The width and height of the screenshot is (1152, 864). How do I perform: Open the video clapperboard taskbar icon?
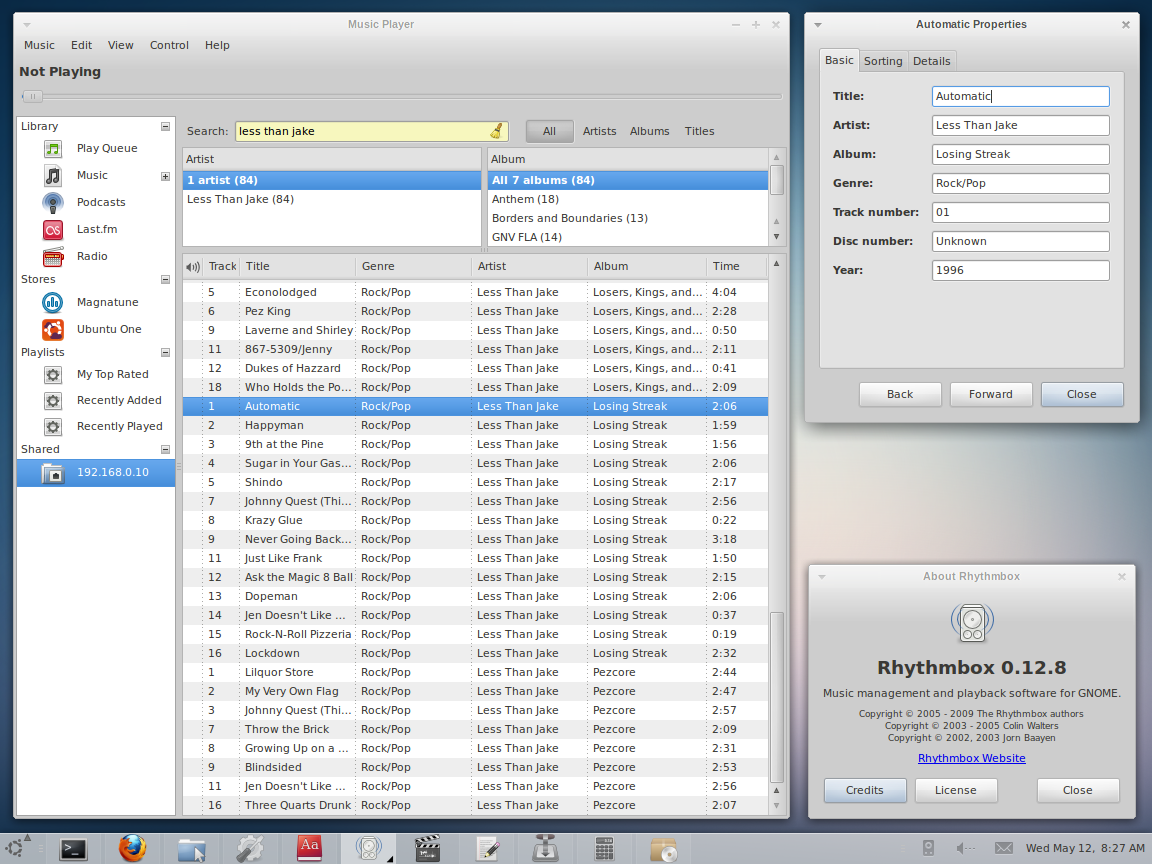point(427,849)
